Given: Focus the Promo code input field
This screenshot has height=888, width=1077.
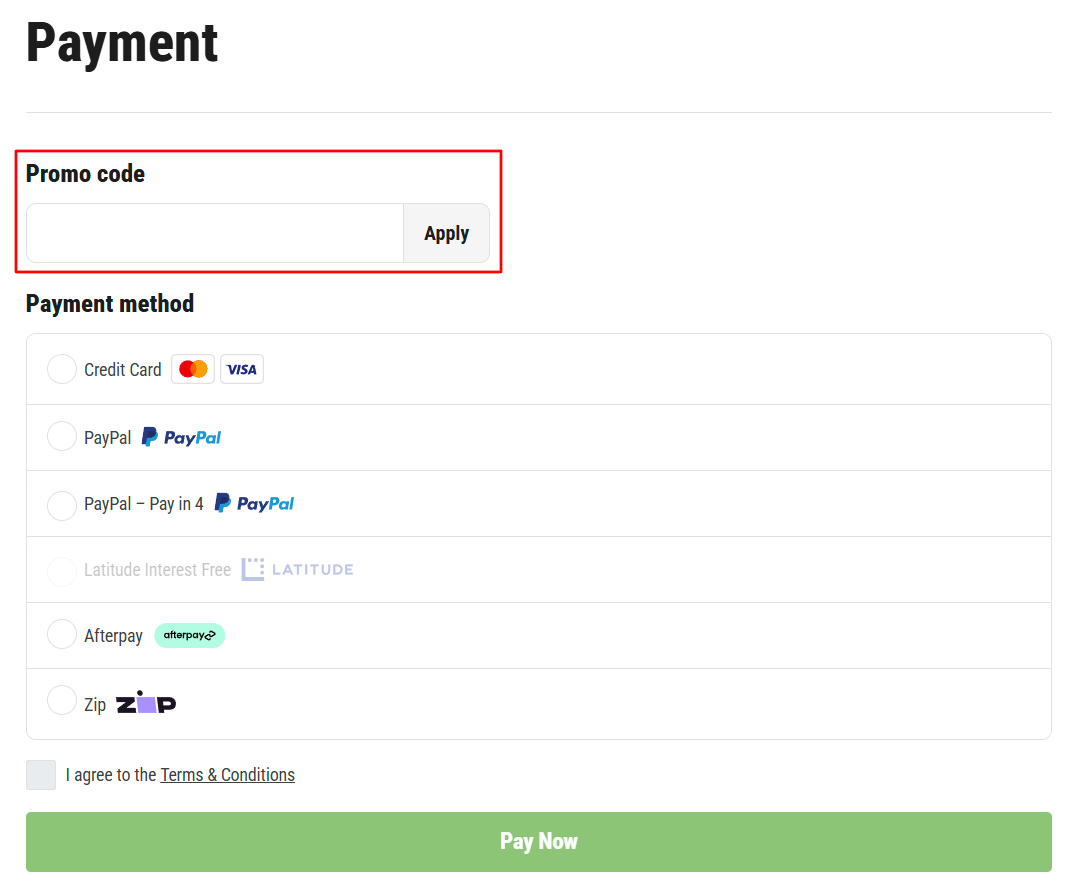Looking at the screenshot, I should 215,234.
